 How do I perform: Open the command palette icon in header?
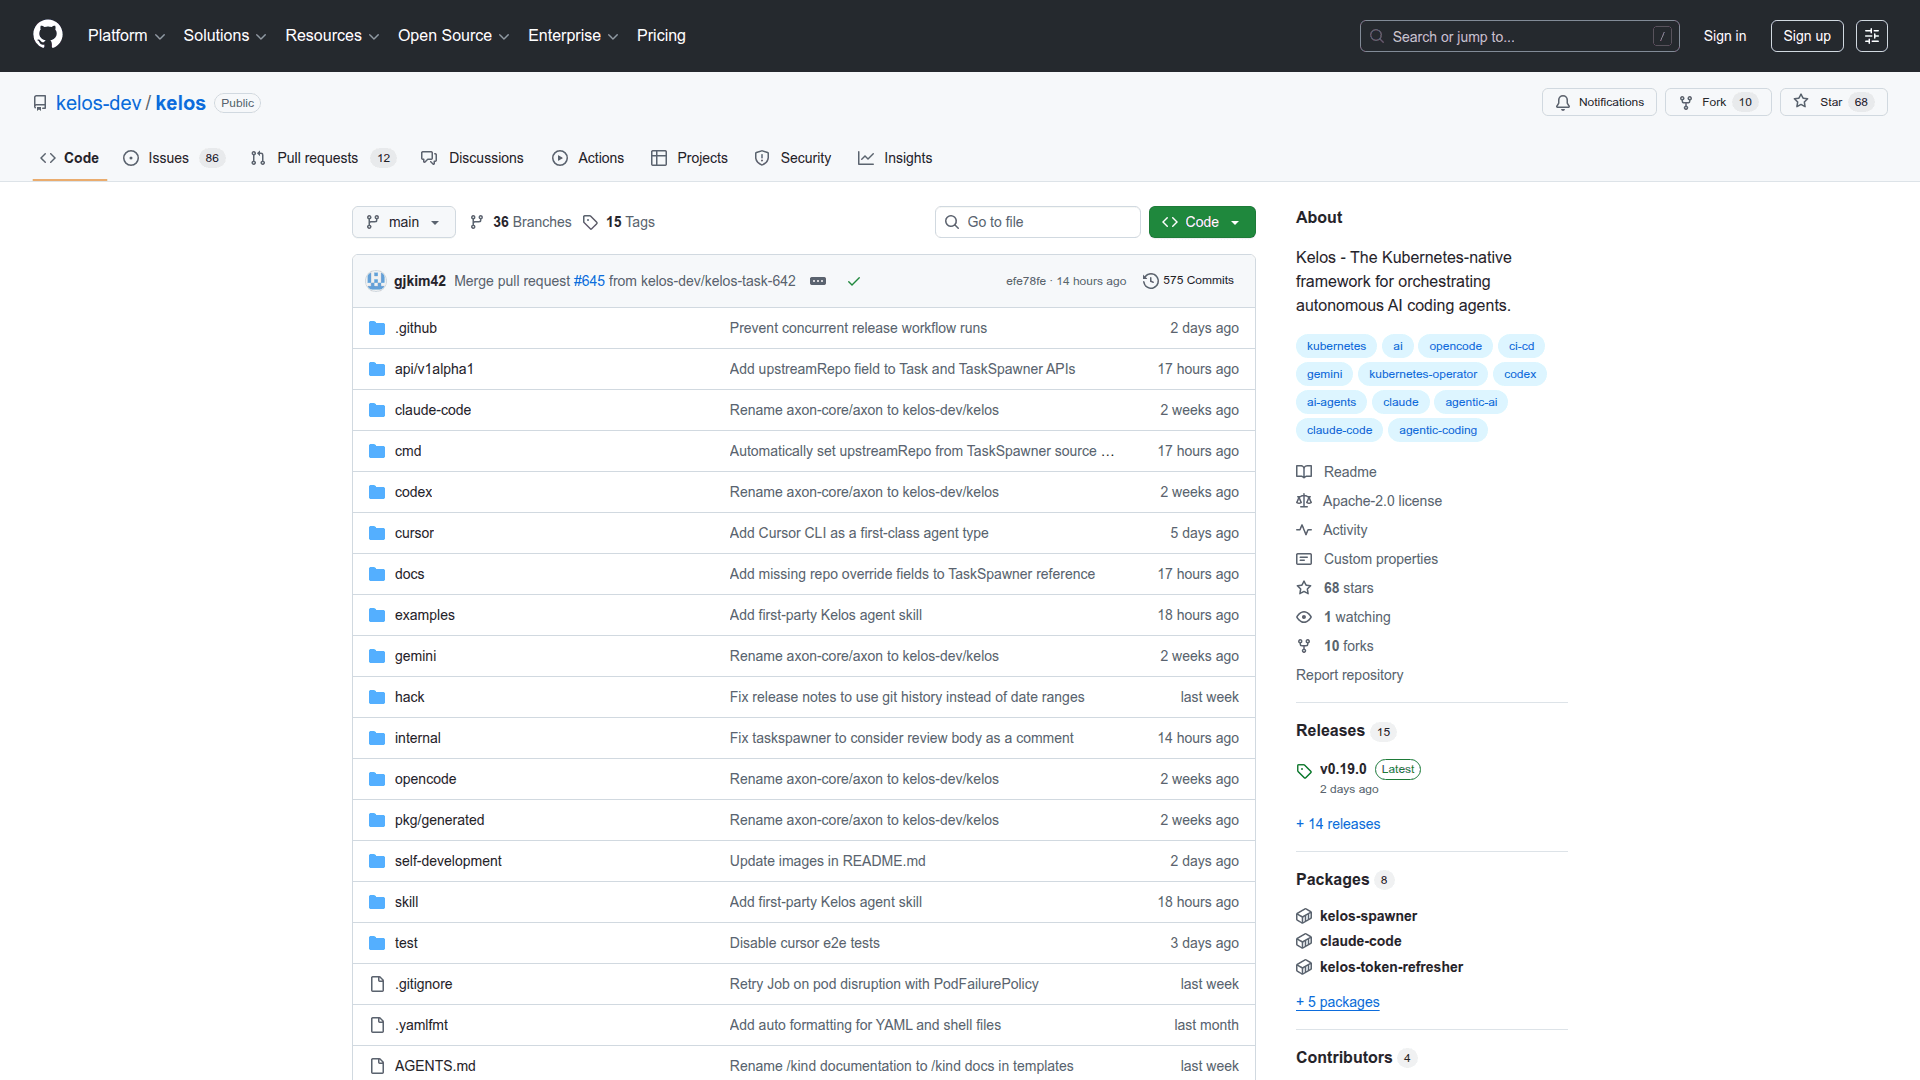click(1871, 36)
